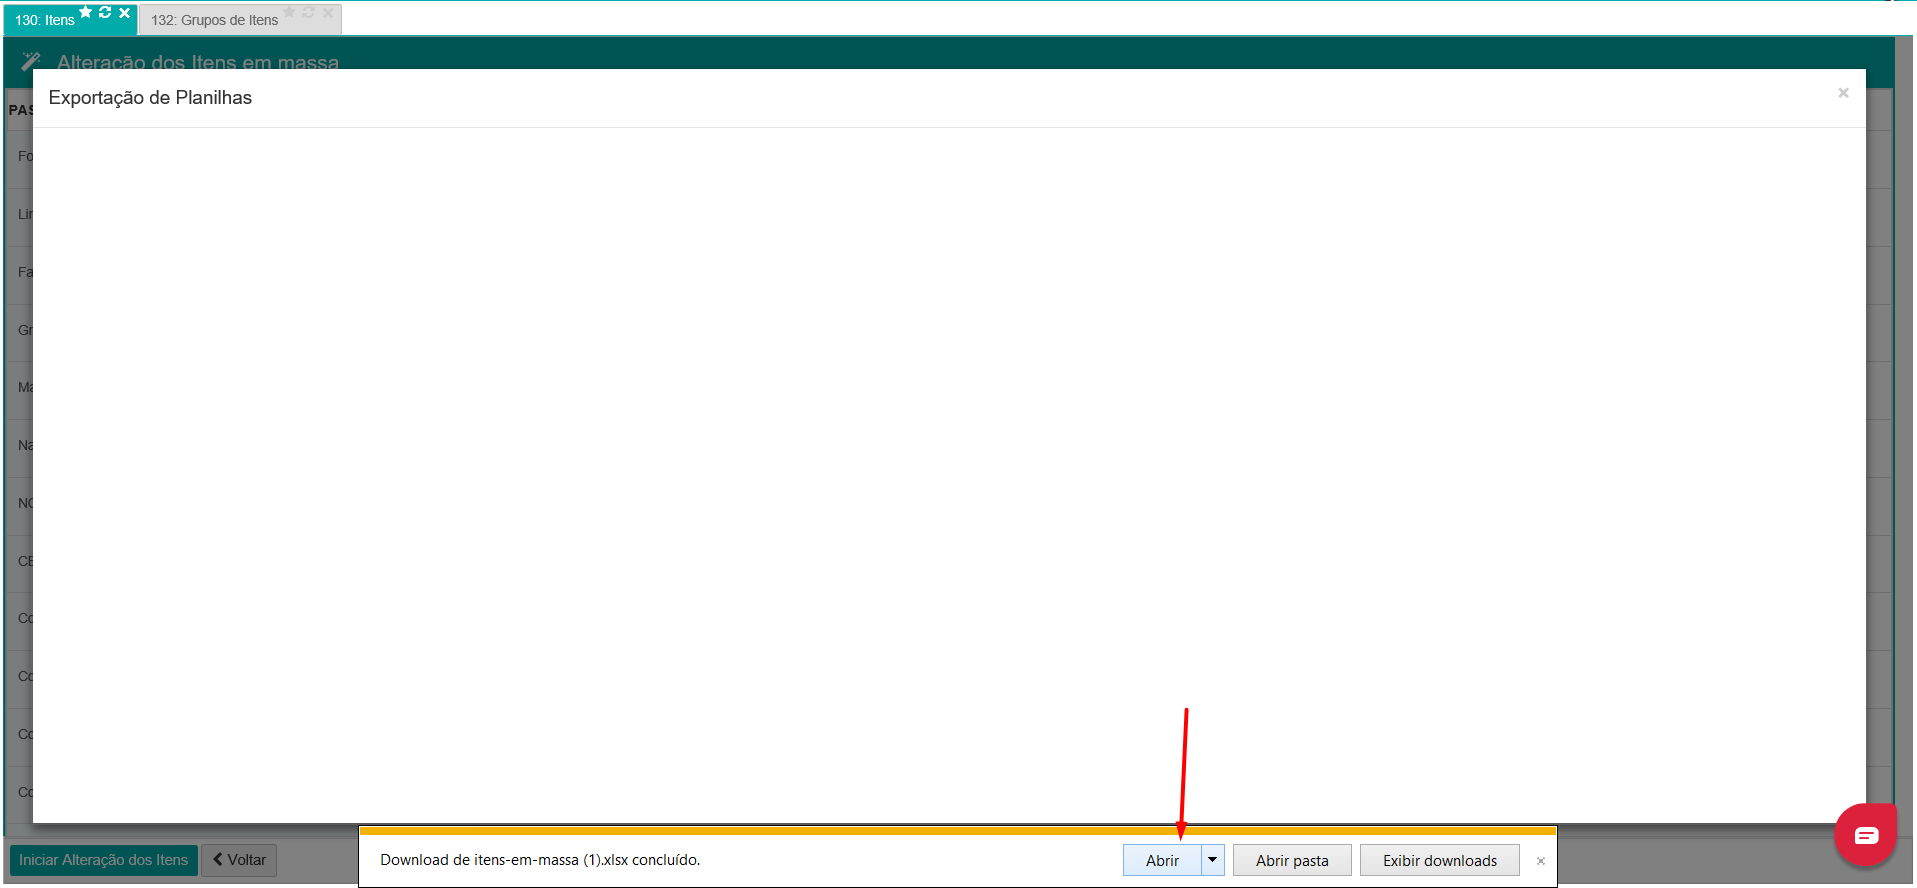The height and width of the screenshot is (888, 1917).
Task: Open the downloaded file with Abrir
Action: click(1162, 860)
